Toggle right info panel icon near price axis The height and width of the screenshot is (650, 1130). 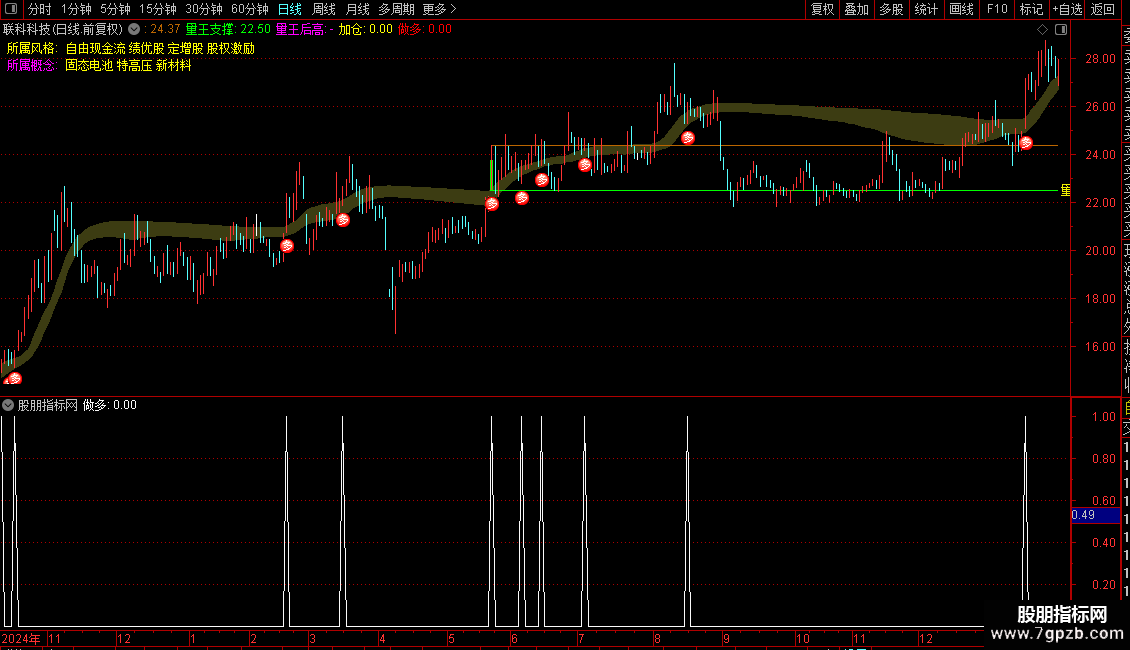point(1061,29)
